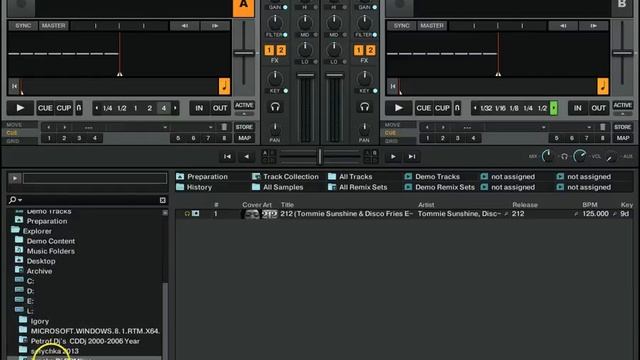Click global transport rewind arrow

[247, 156]
